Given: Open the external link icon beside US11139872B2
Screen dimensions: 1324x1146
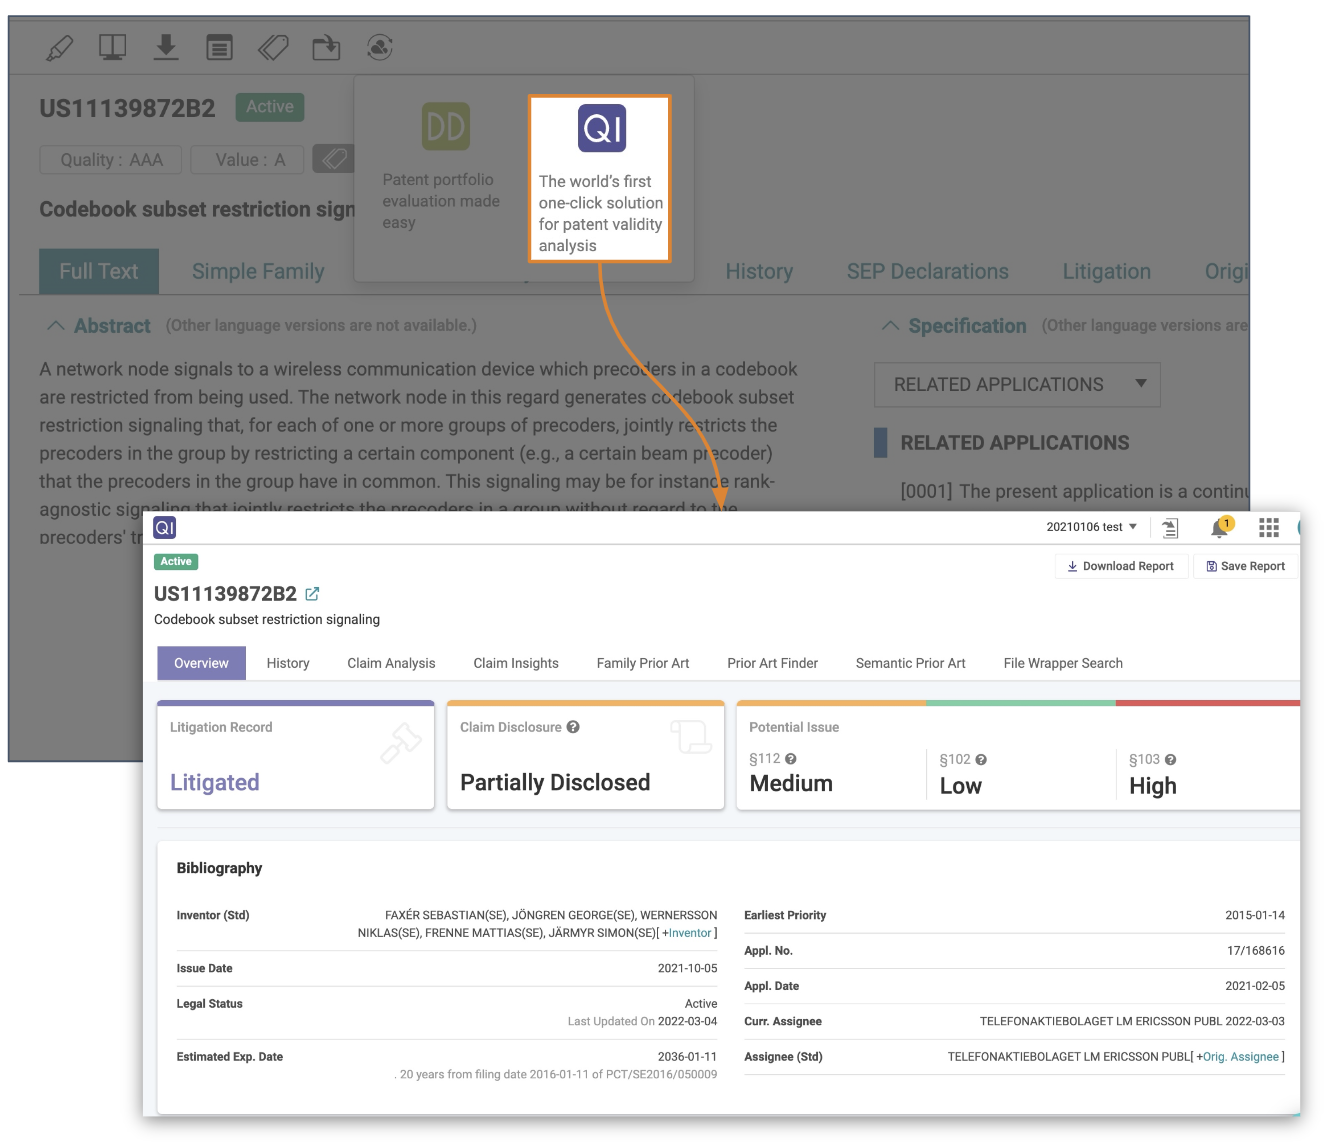Looking at the screenshot, I should pyautogui.click(x=312, y=594).
